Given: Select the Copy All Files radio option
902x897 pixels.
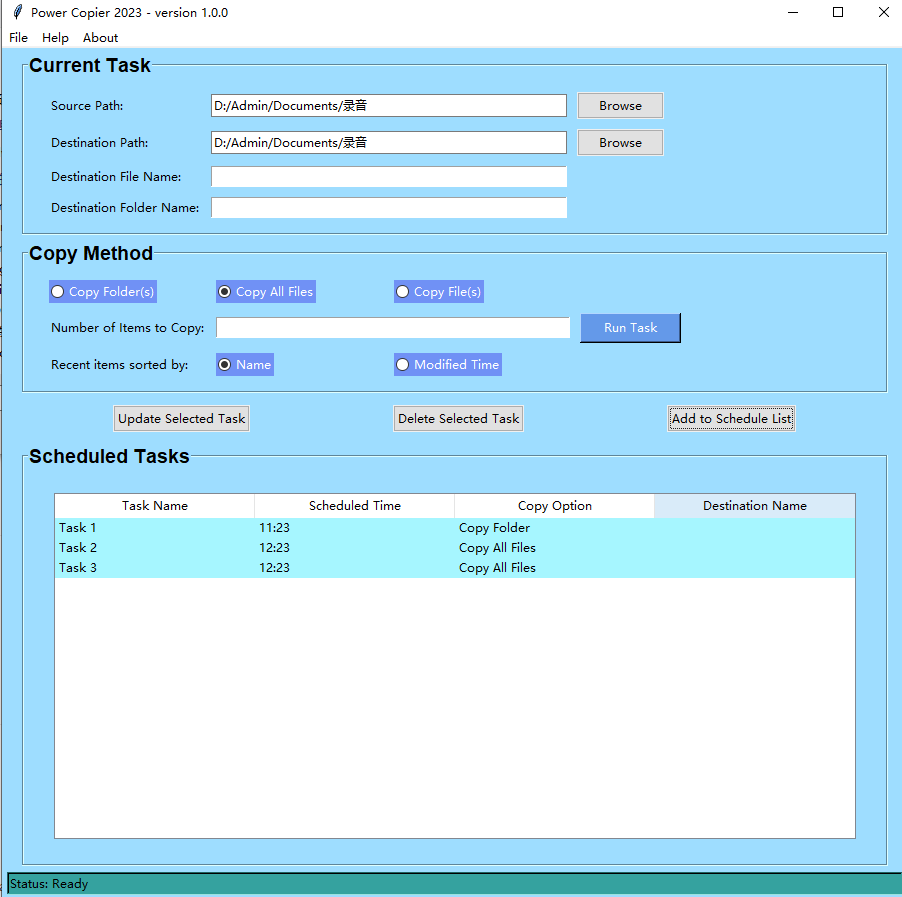Looking at the screenshot, I should 266,292.
